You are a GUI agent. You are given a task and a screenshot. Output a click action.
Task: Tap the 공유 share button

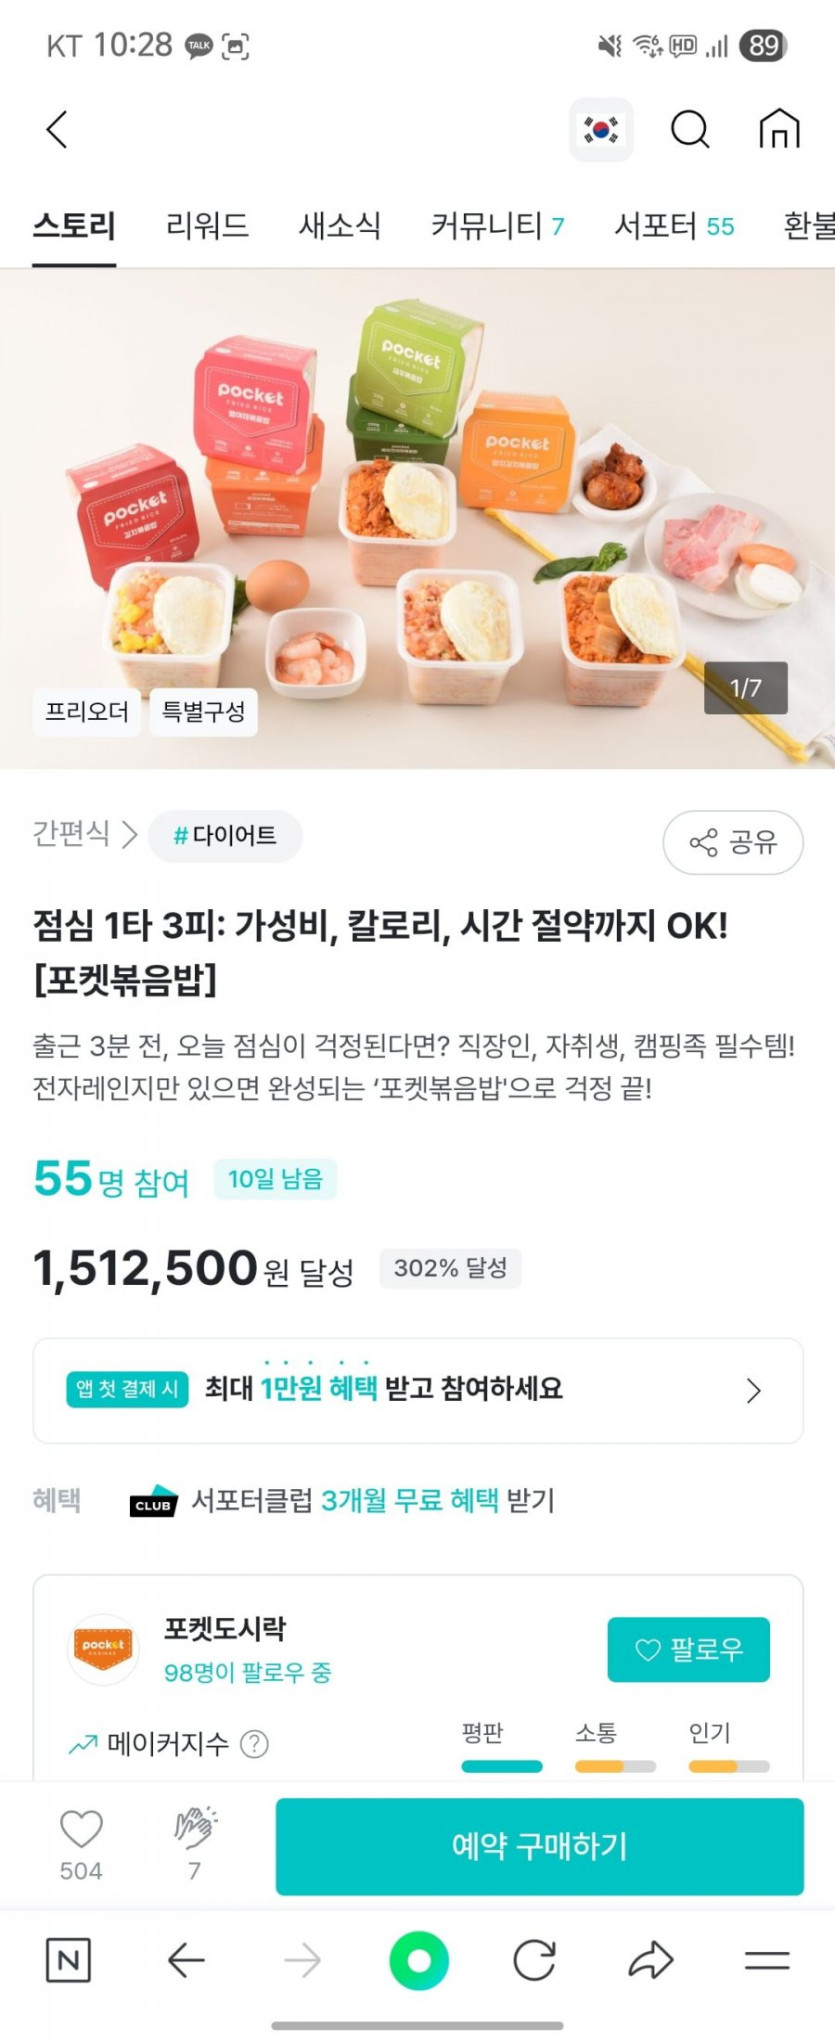(733, 842)
